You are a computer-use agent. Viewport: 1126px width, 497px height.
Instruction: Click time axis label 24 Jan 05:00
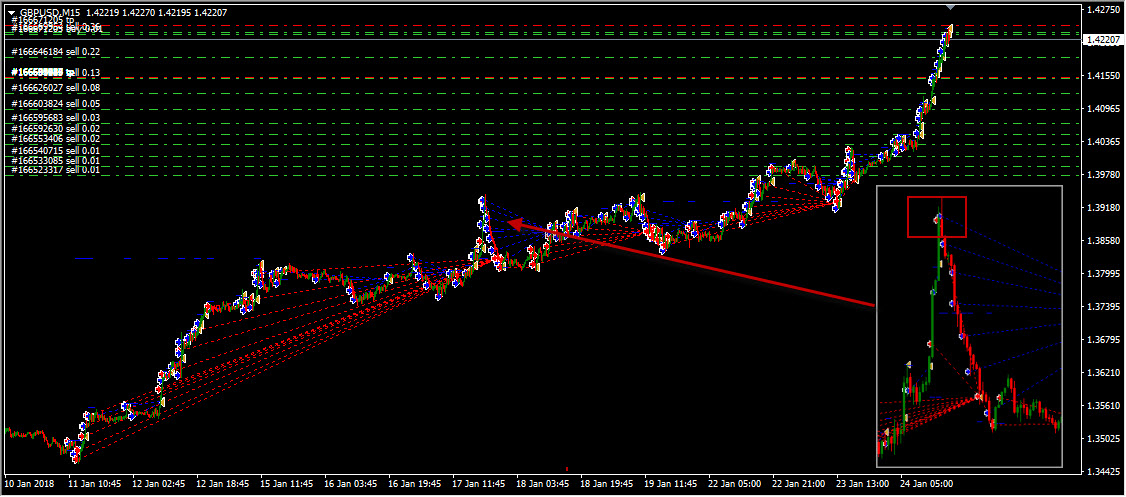pos(927,485)
